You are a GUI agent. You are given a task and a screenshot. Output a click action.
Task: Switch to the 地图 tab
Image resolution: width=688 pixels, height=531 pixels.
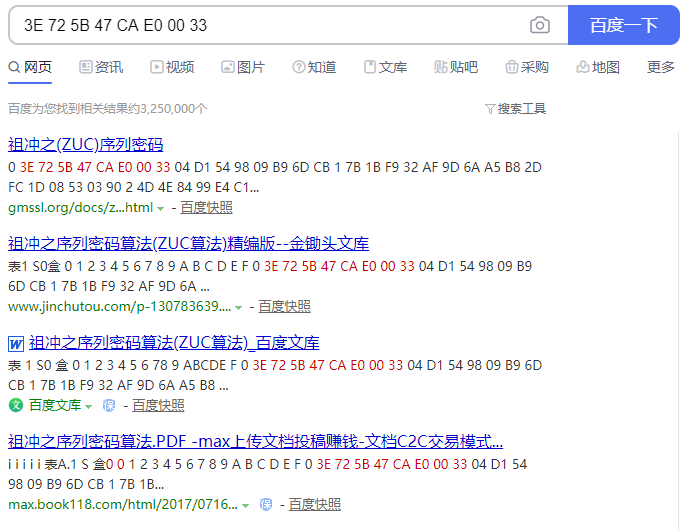pyautogui.click(x=598, y=67)
